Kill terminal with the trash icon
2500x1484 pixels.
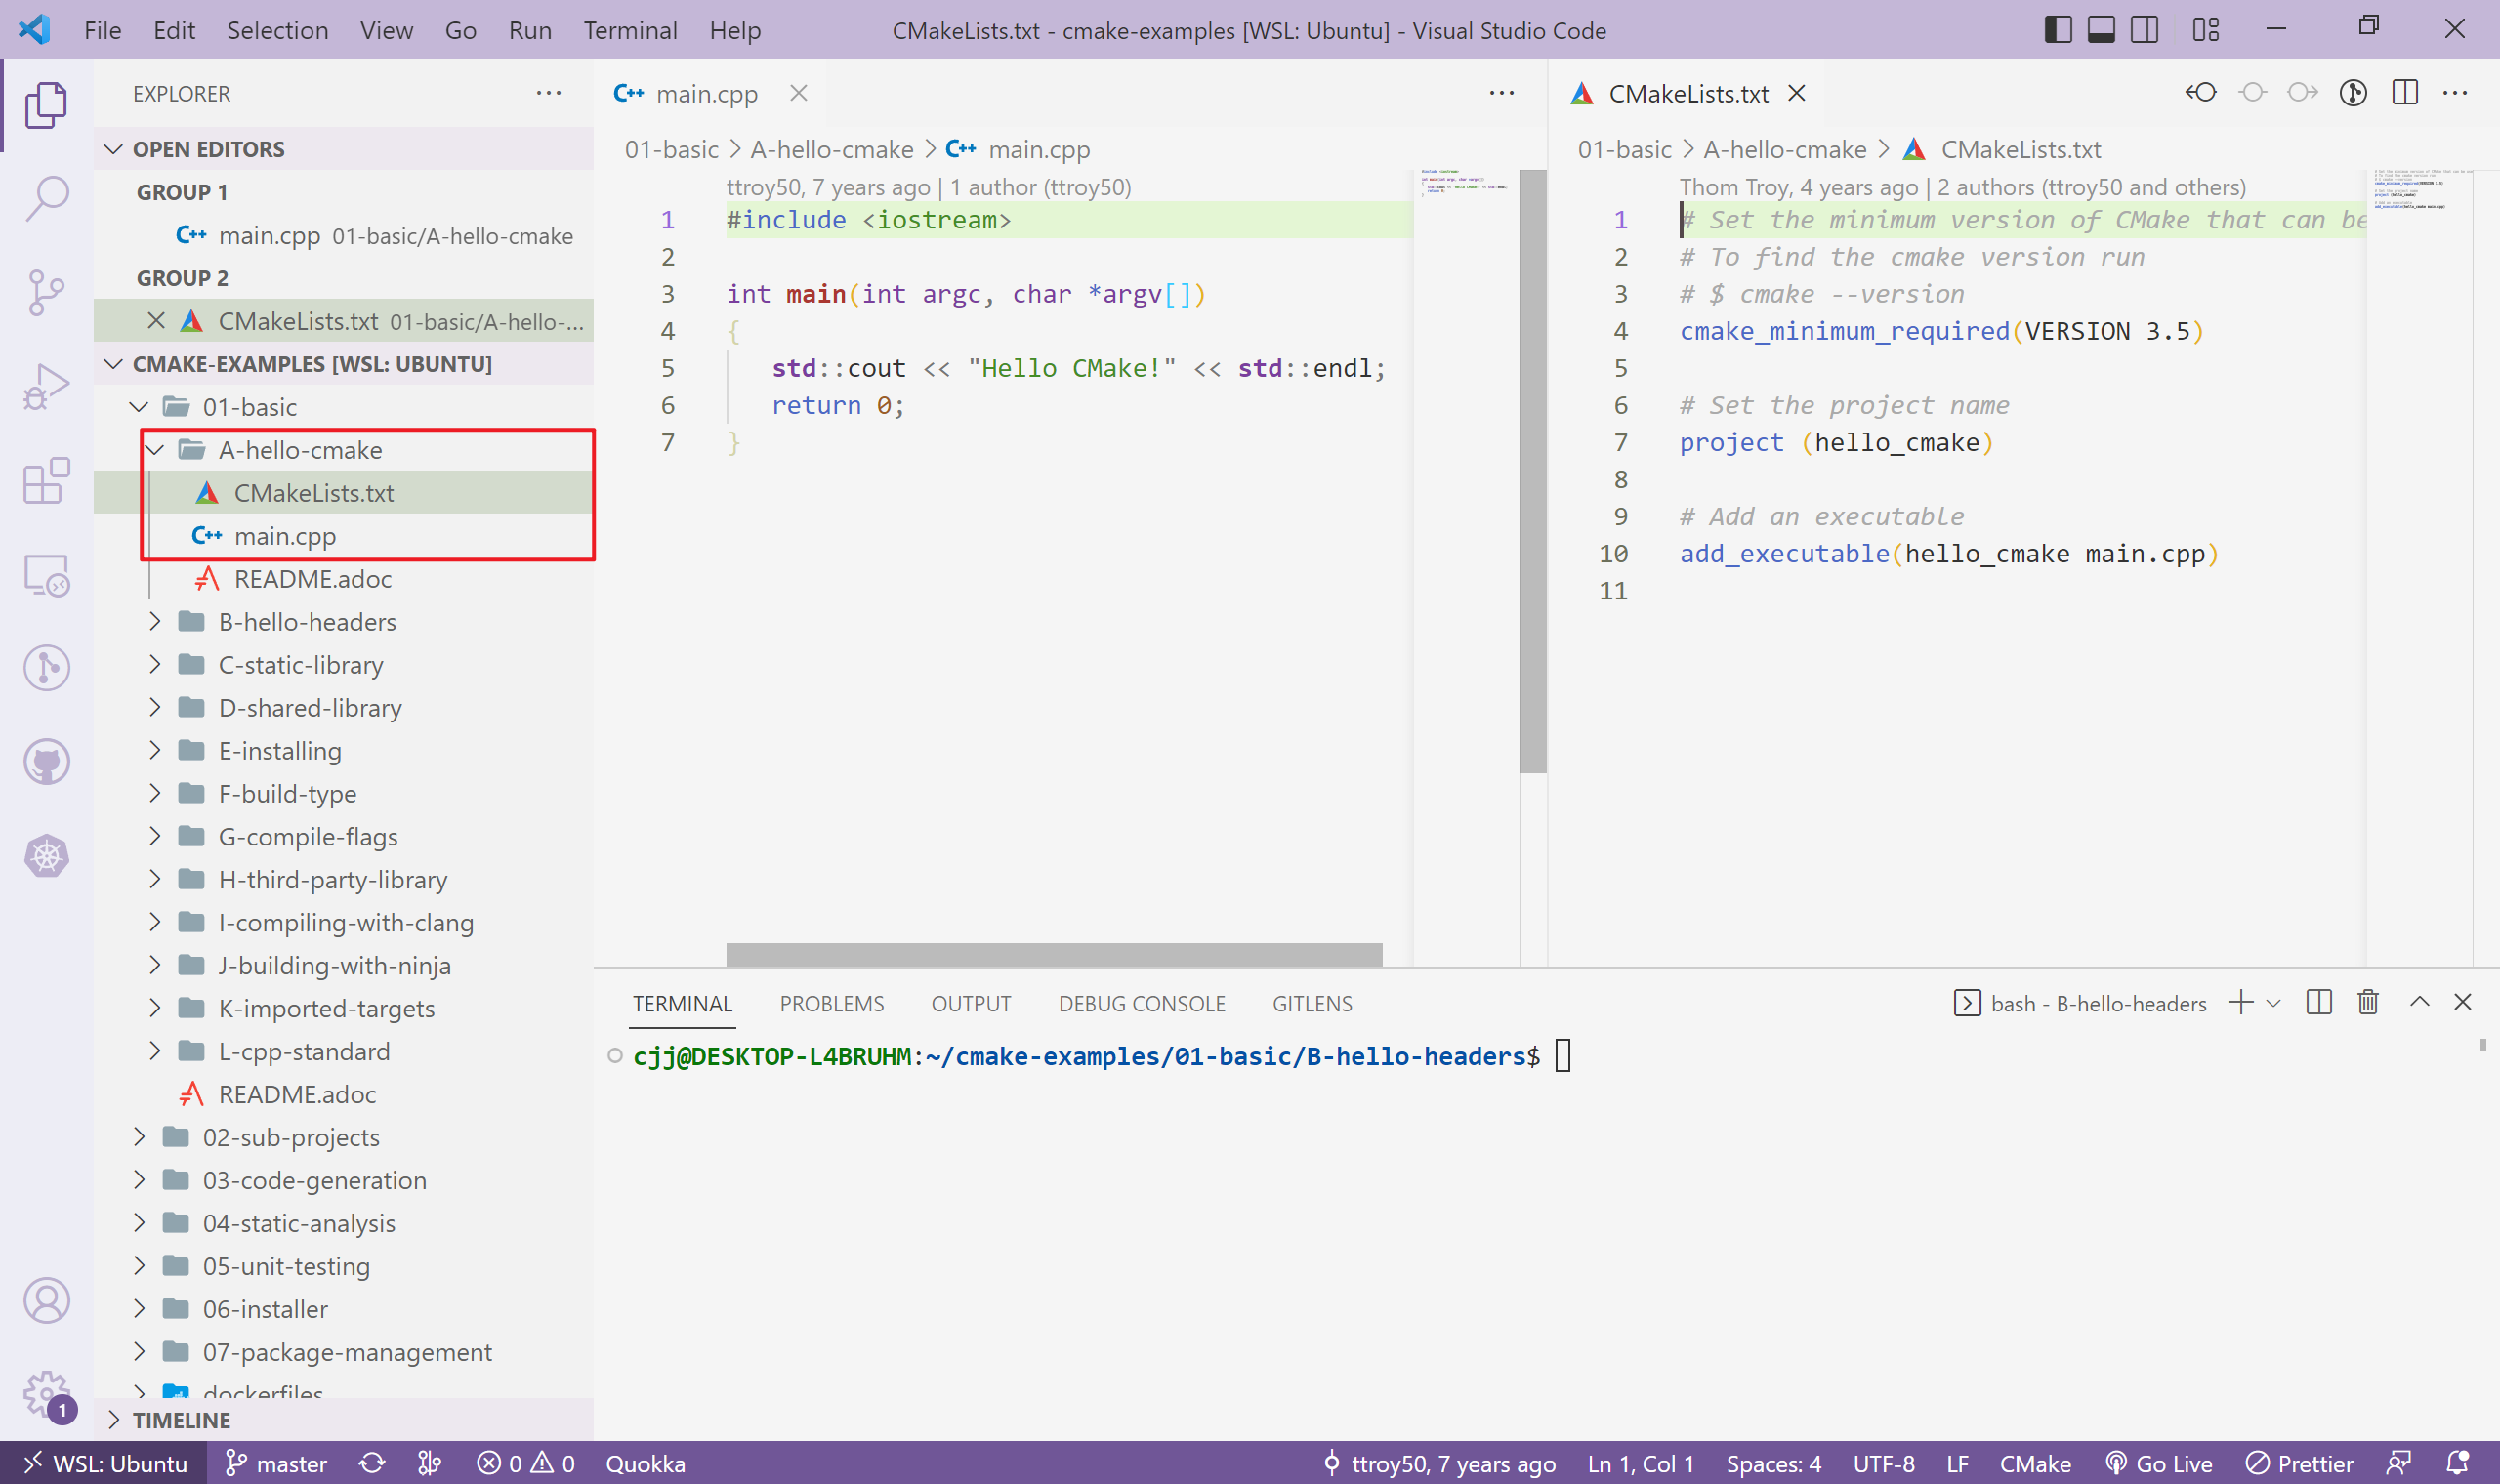(2367, 1002)
